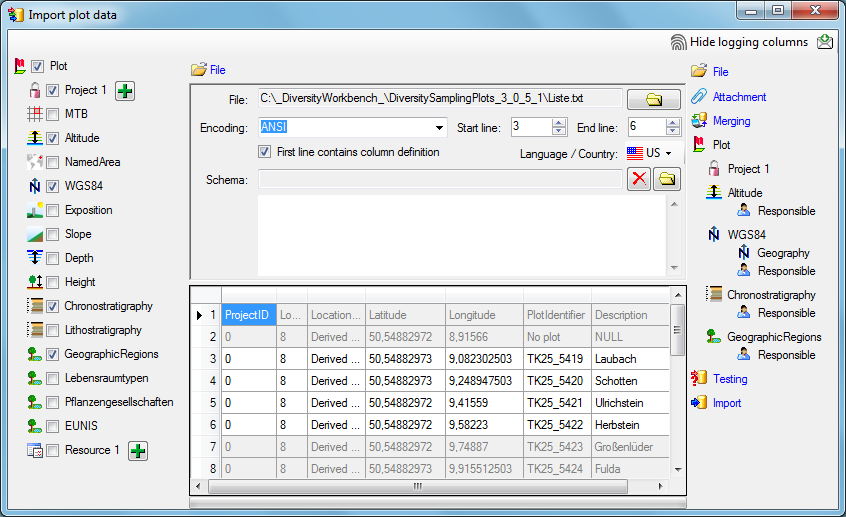
Task: Click the Merging step icon
Action: (x=698, y=121)
